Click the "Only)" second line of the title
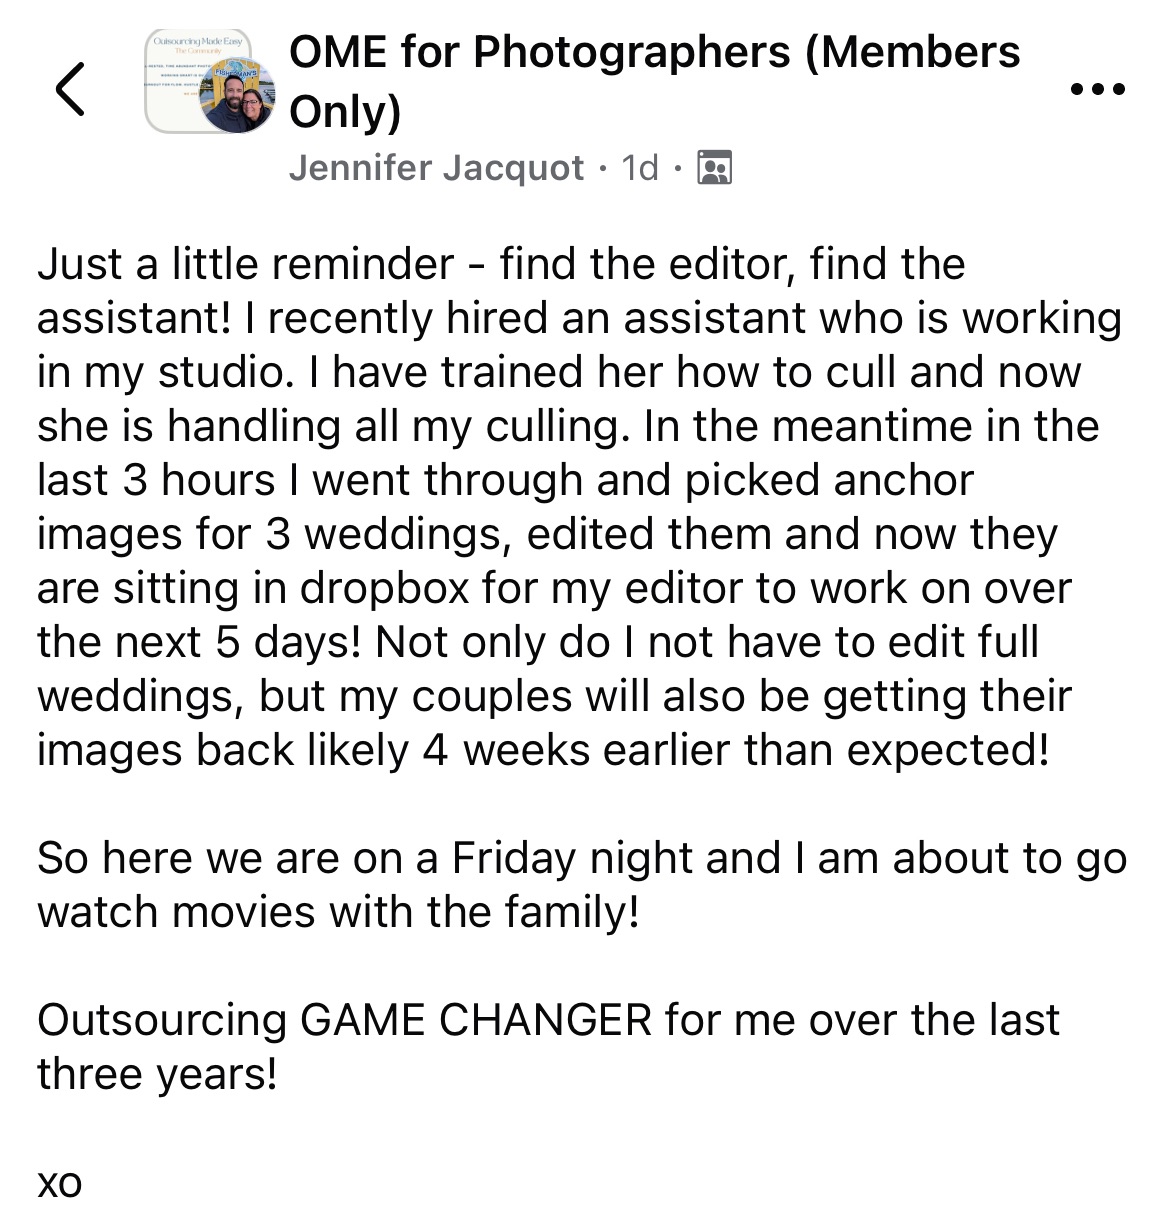The image size is (1170, 1228). (345, 112)
